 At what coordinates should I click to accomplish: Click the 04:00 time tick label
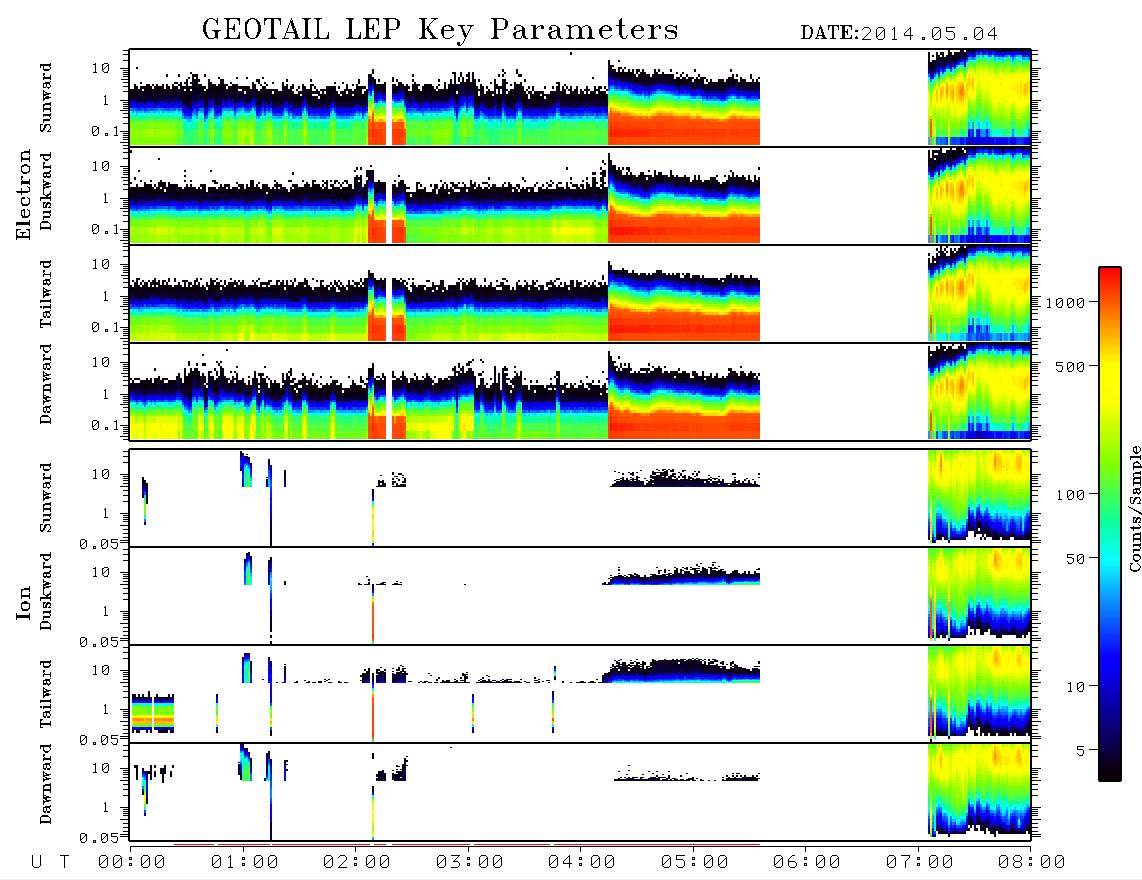pyautogui.click(x=582, y=863)
